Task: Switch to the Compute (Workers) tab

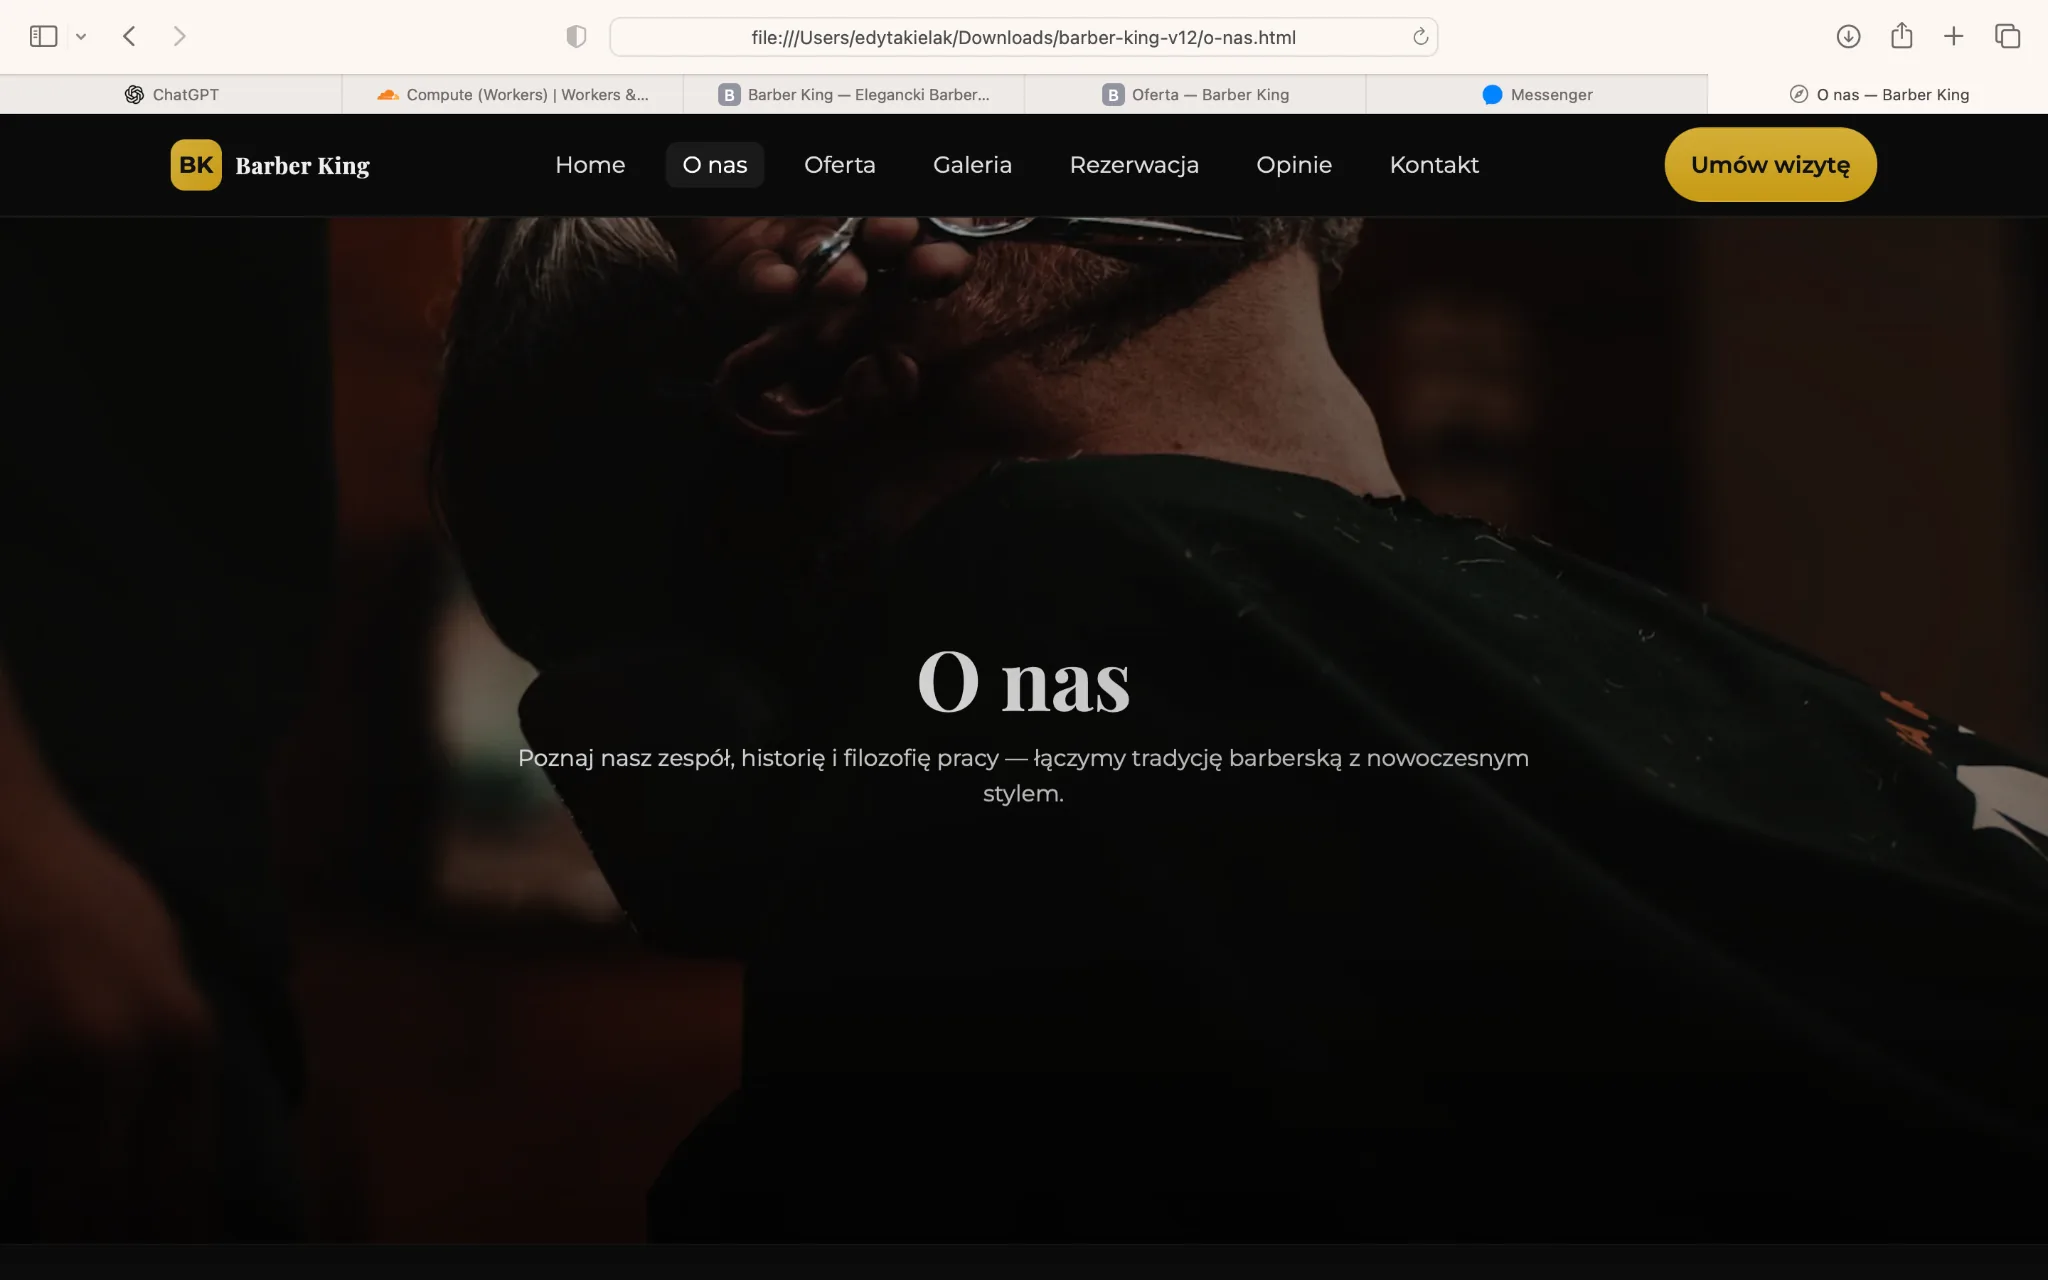Action: [512, 95]
